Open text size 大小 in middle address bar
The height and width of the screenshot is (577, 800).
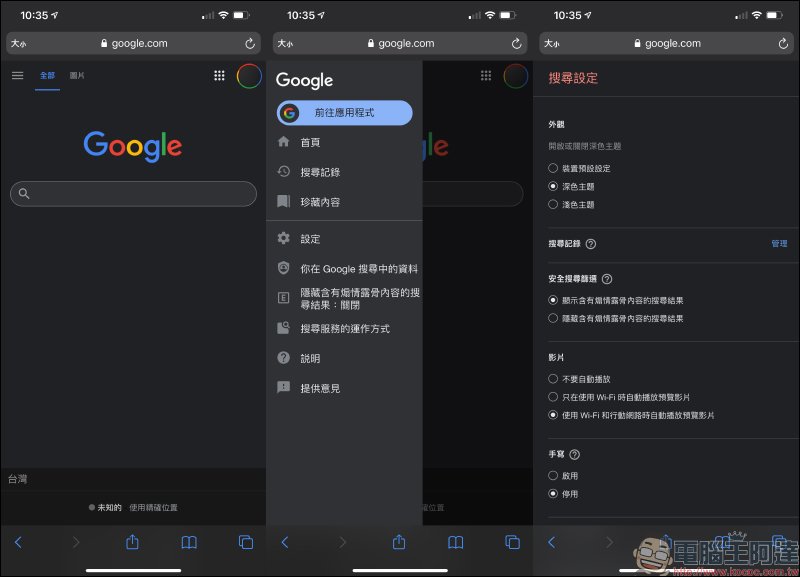[285, 43]
